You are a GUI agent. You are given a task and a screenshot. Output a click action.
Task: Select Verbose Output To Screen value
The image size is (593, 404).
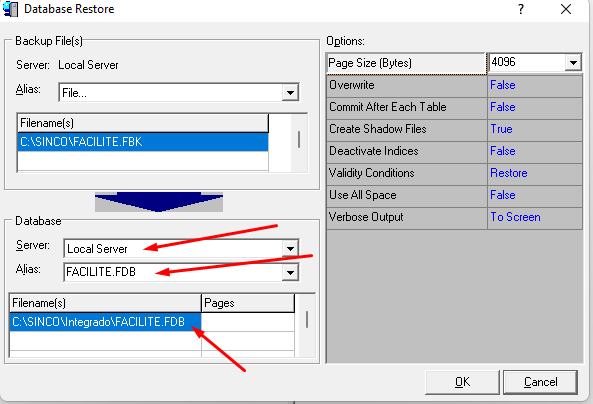point(534,217)
